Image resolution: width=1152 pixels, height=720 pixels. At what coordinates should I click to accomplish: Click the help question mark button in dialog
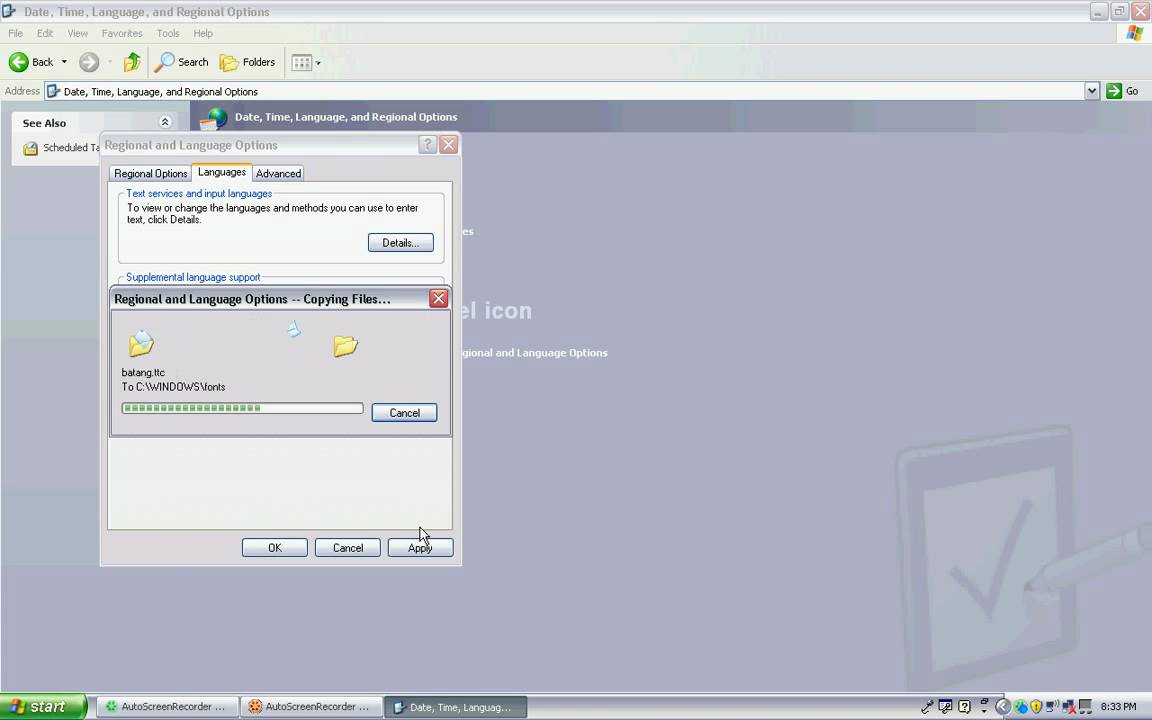pyautogui.click(x=428, y=145)
